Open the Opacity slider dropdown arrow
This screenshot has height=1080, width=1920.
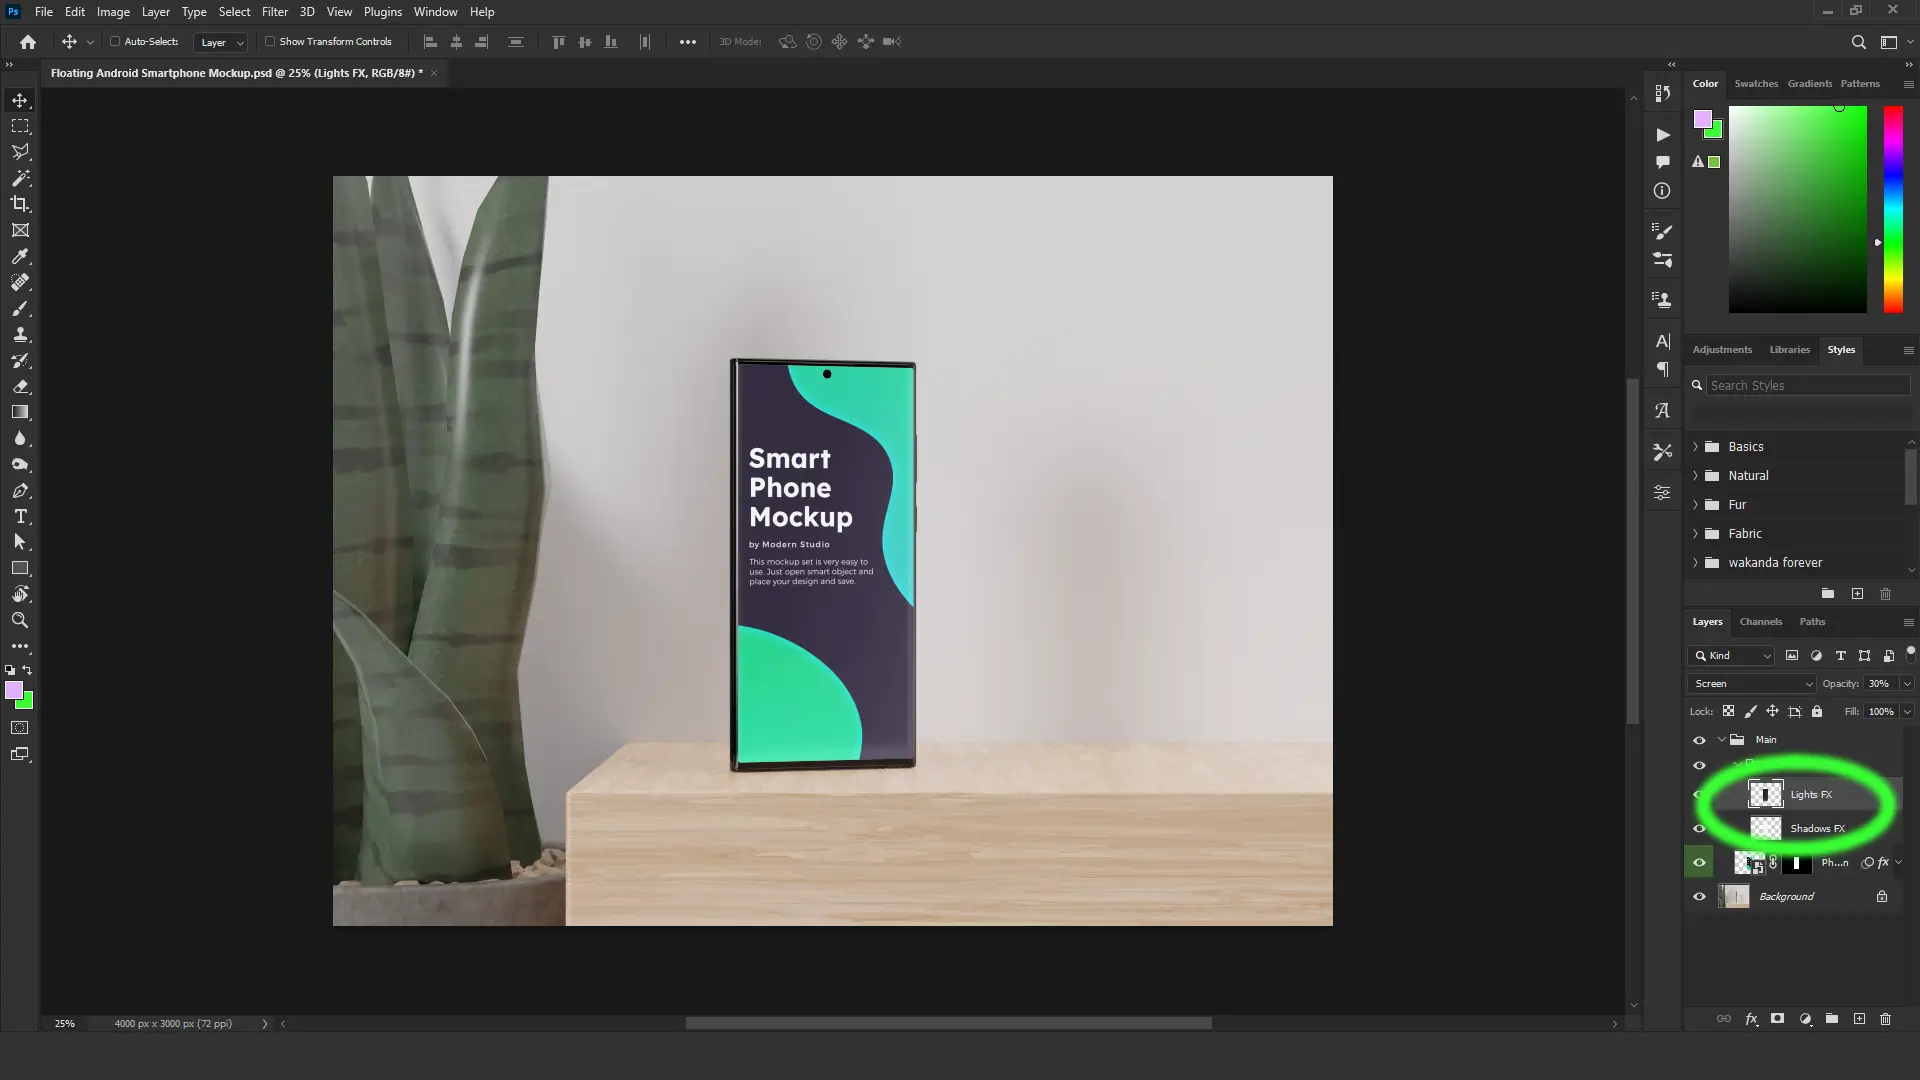pos(1907,684)
